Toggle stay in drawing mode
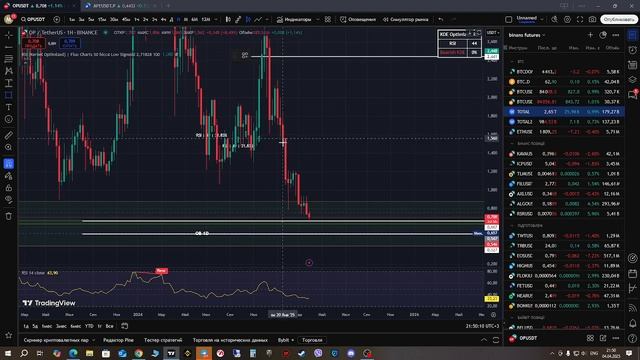The width and height of the screenshot is (640, 360). 9,176
